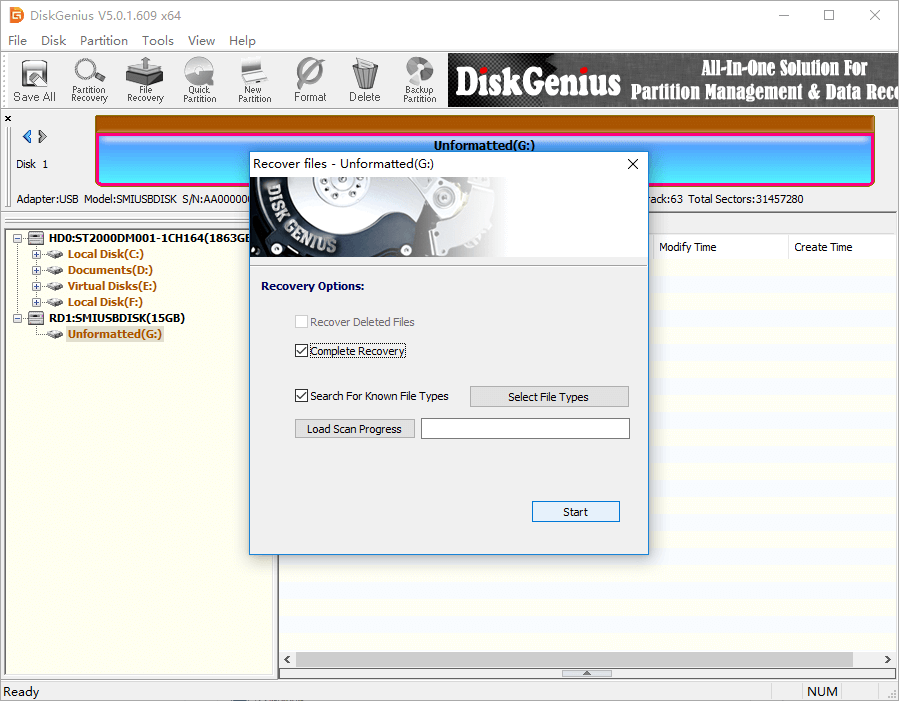Viewport: 899px width, 701px height.
Task: Open the File menu
Action: coord(17,41)
